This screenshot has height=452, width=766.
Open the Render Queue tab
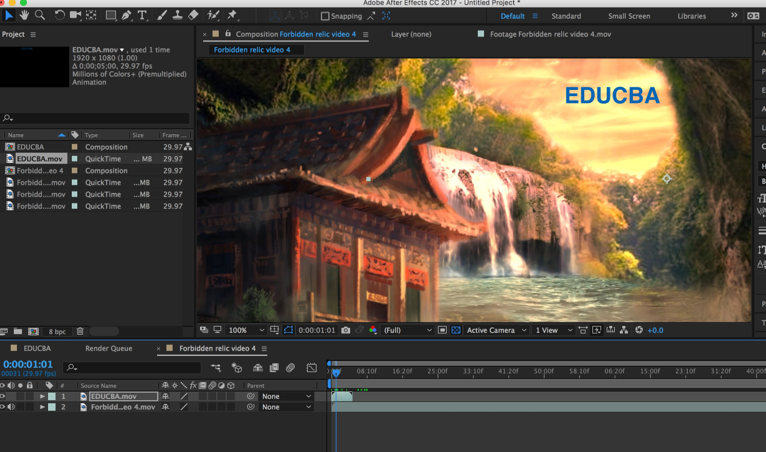108,348
